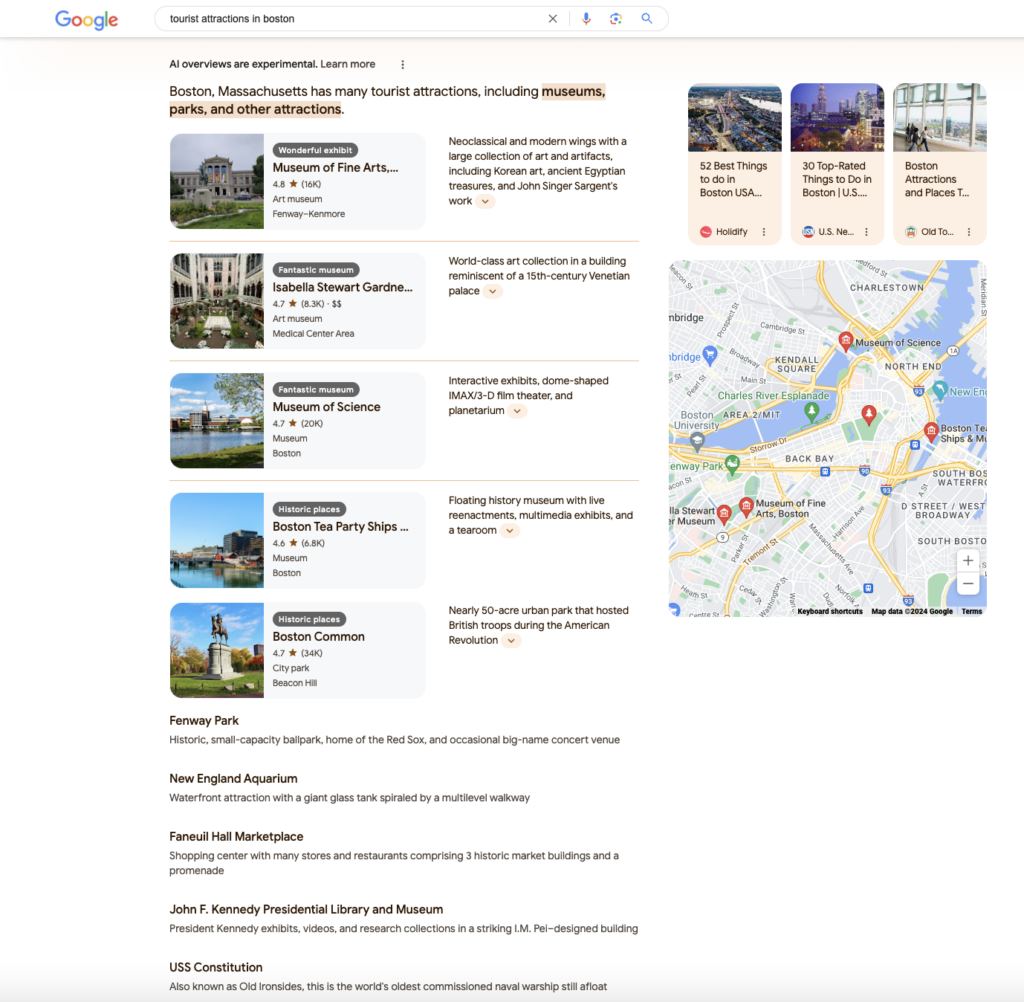Click the John F. Kennedy Presidential Library heading
The image size is (1024, 1002).
306,909
